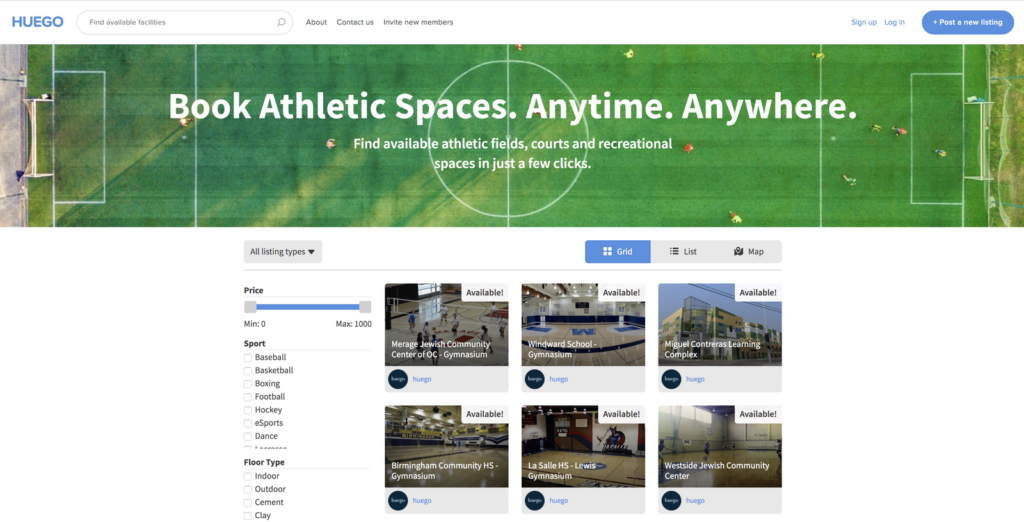Open Miguel Contreras Learning Complex listing thumbnail
The image size is (1024, 522).
tap(720, 325)
